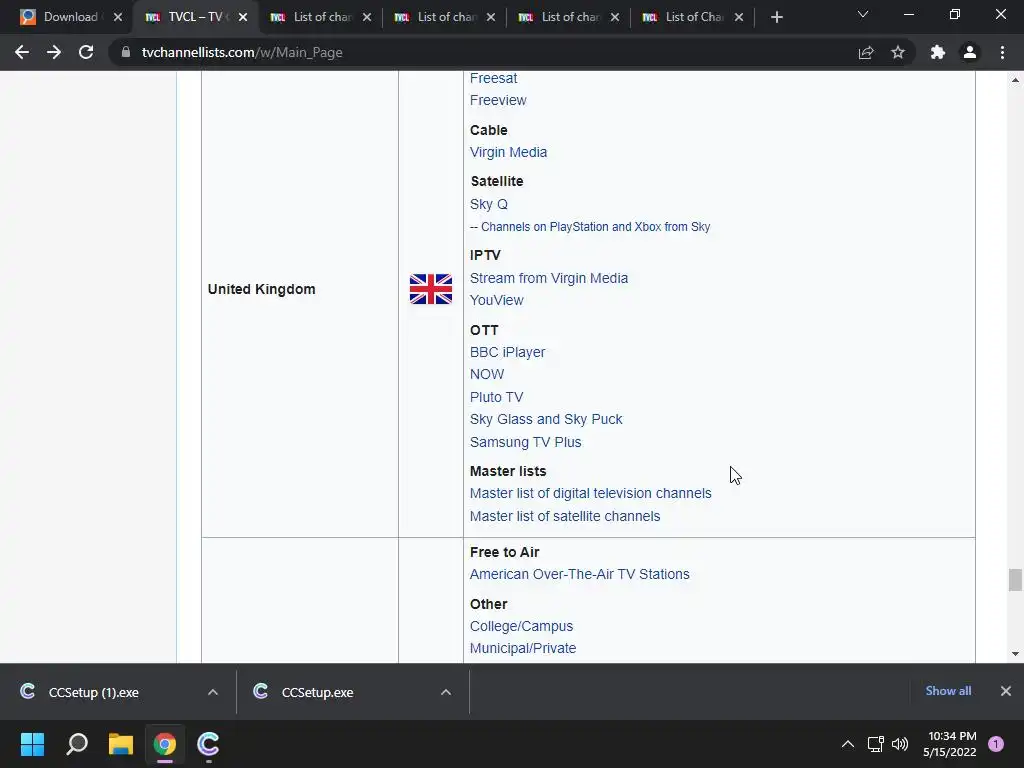Viewport: 1024px width, 768px height.
Task: Select the TVCL – TV tab
Action: click(x=196, y=17)
